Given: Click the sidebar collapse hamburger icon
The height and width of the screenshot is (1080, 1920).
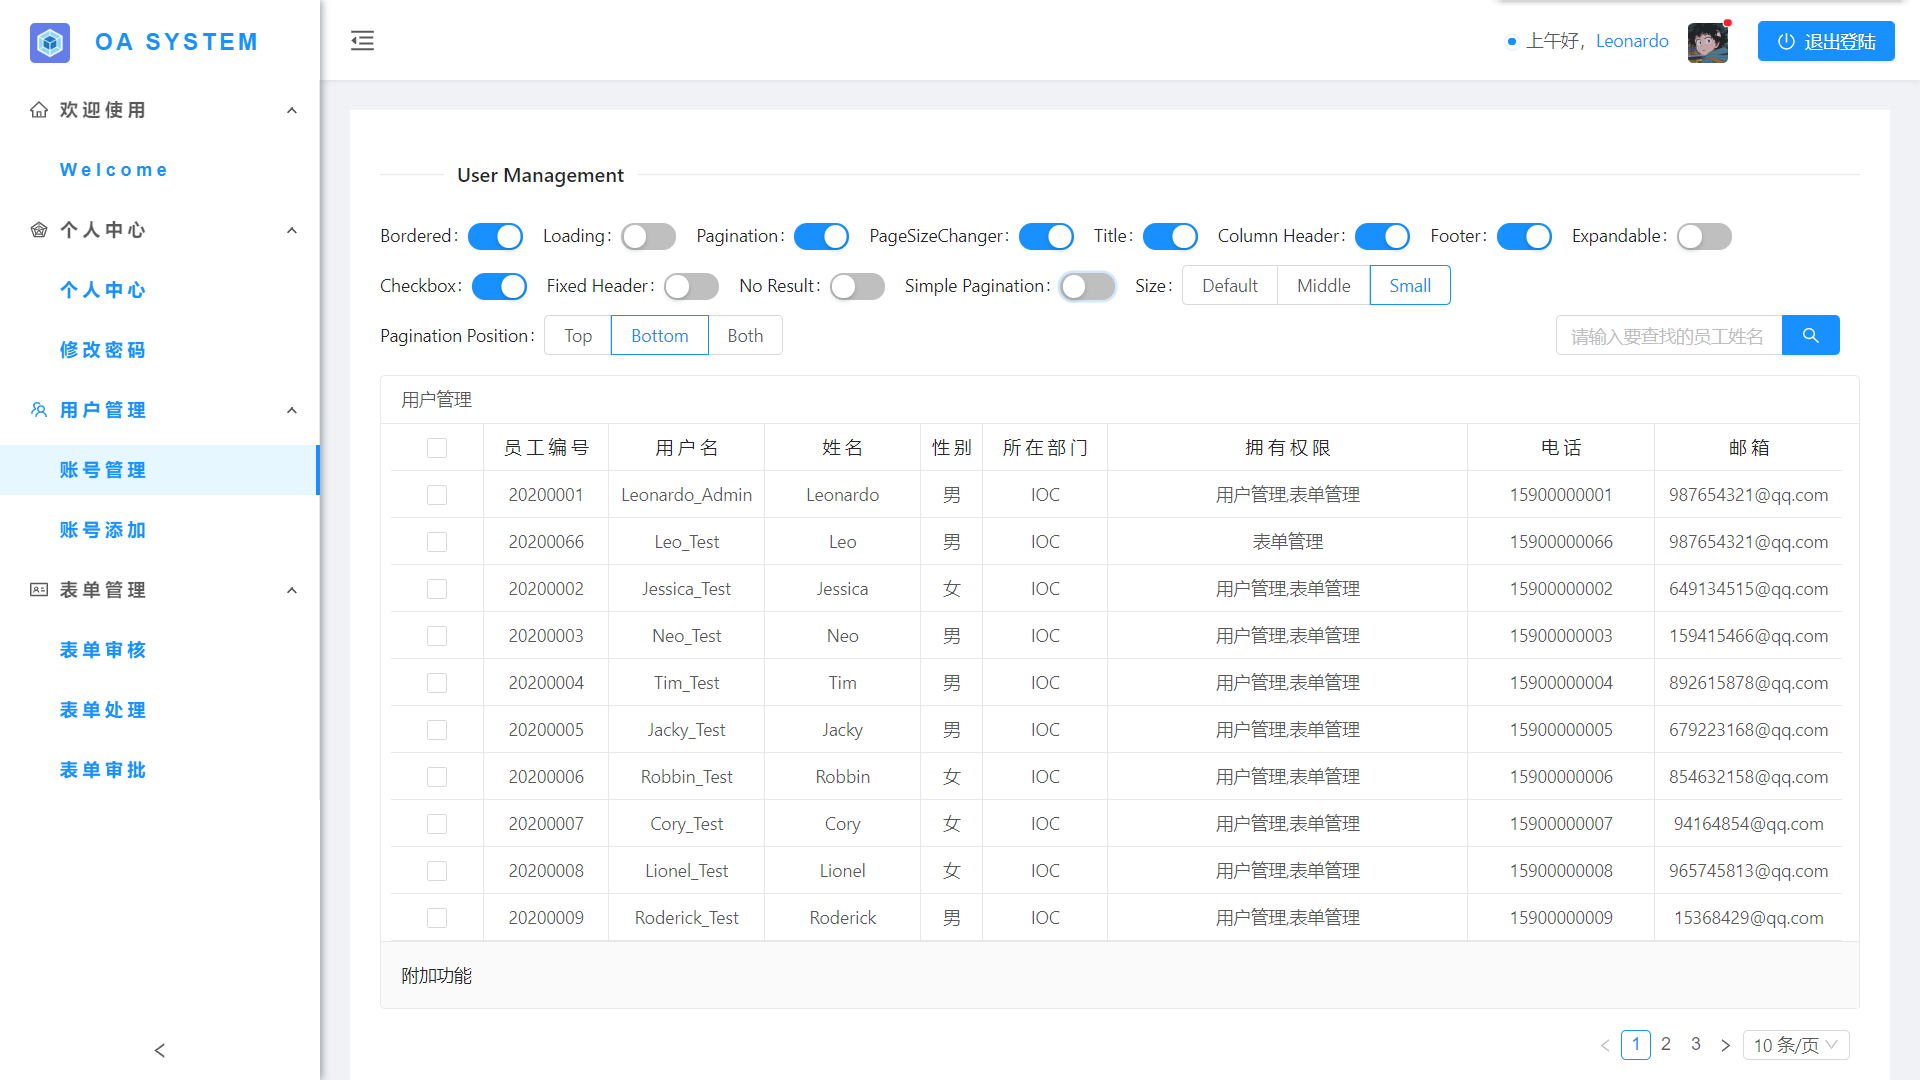Looking at the screenshot, I should coord(362,41).
